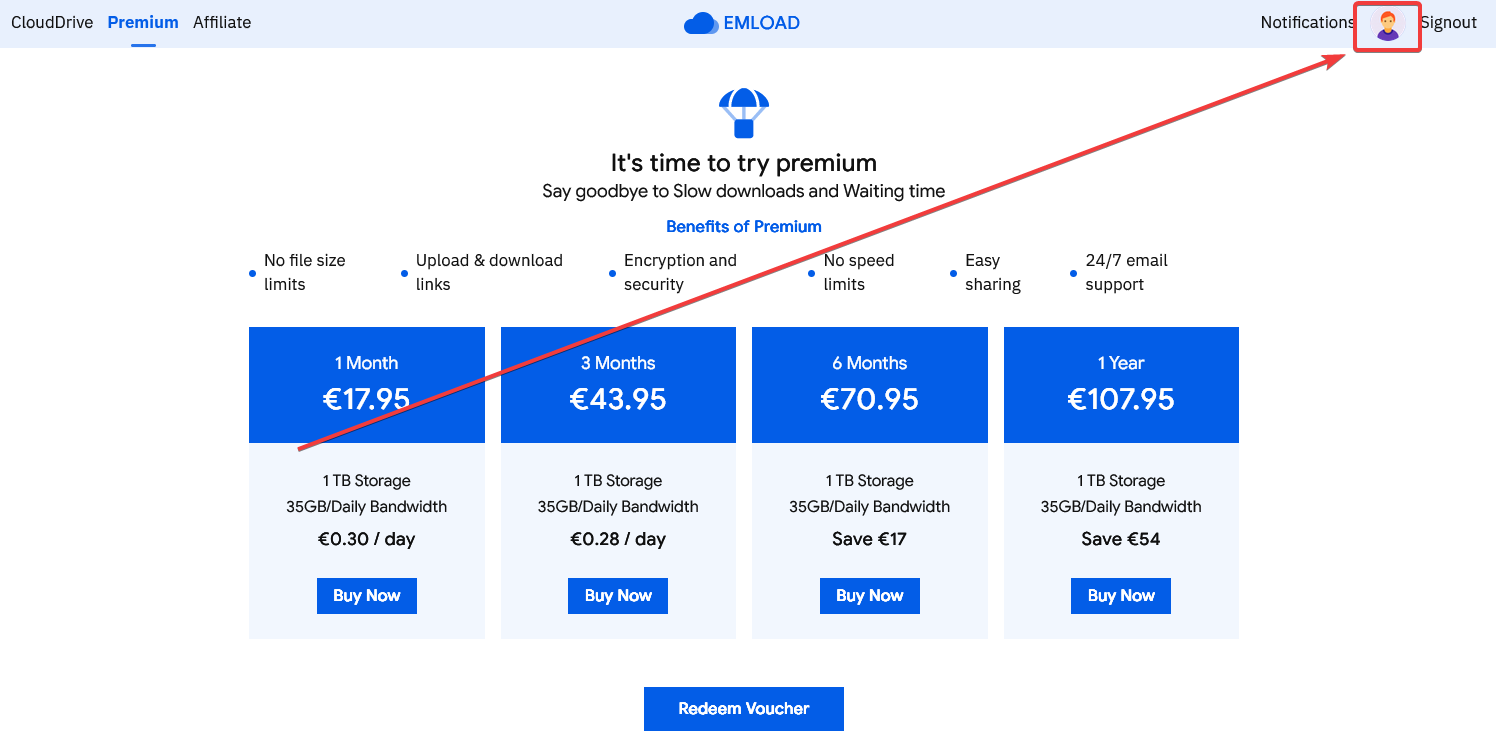Open Notifications
Image resolution: width=1496 pixels, height=744 pixels.
coord(1306,22)
